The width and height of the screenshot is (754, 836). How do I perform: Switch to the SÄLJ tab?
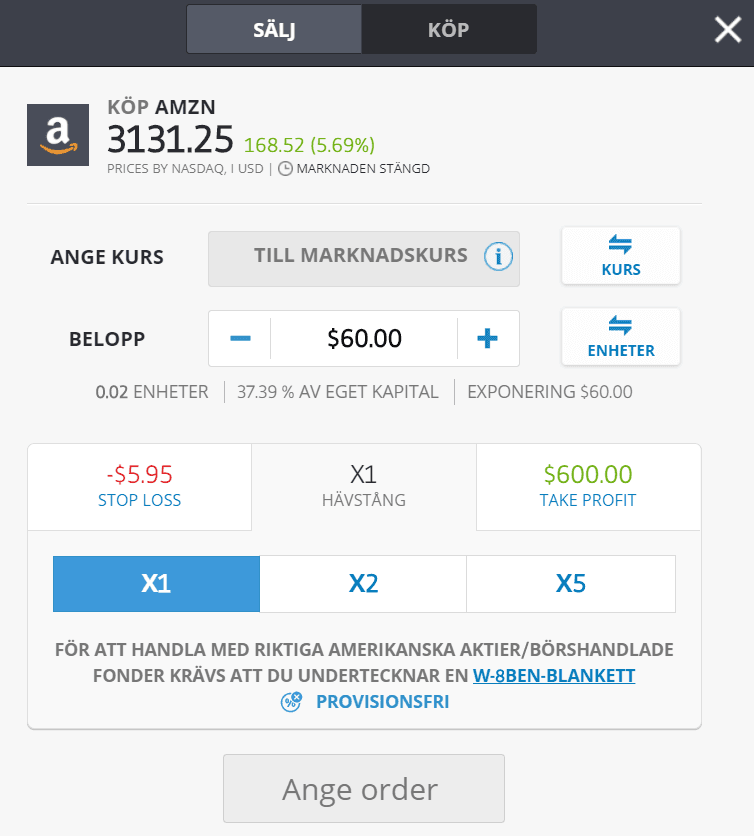click(273, 29)
